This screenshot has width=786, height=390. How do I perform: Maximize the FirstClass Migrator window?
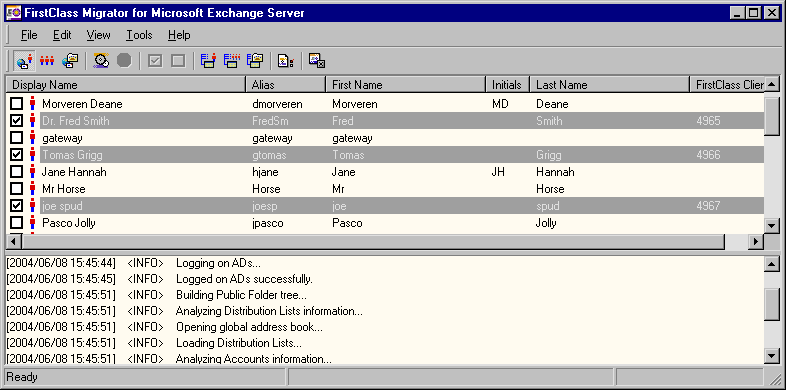(x=753, y=13)
